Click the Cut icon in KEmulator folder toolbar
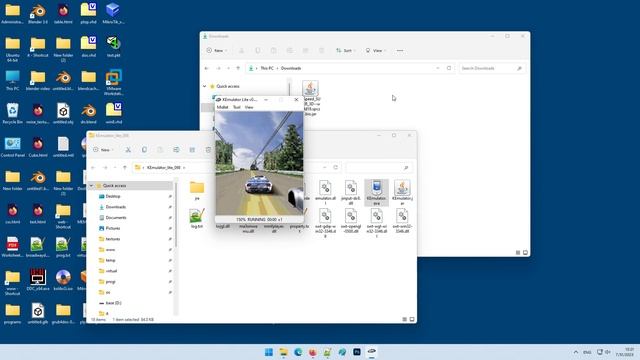 click(x=128, y=150)
